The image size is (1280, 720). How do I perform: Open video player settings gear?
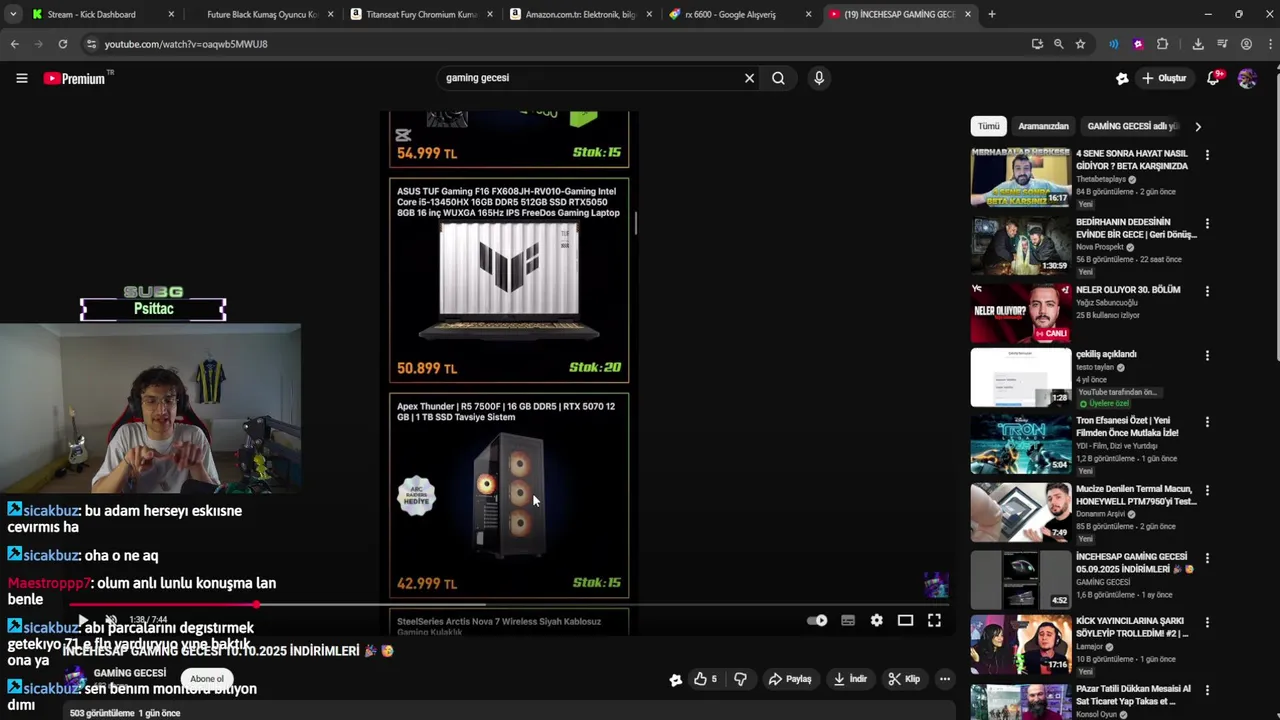point(876,620)
